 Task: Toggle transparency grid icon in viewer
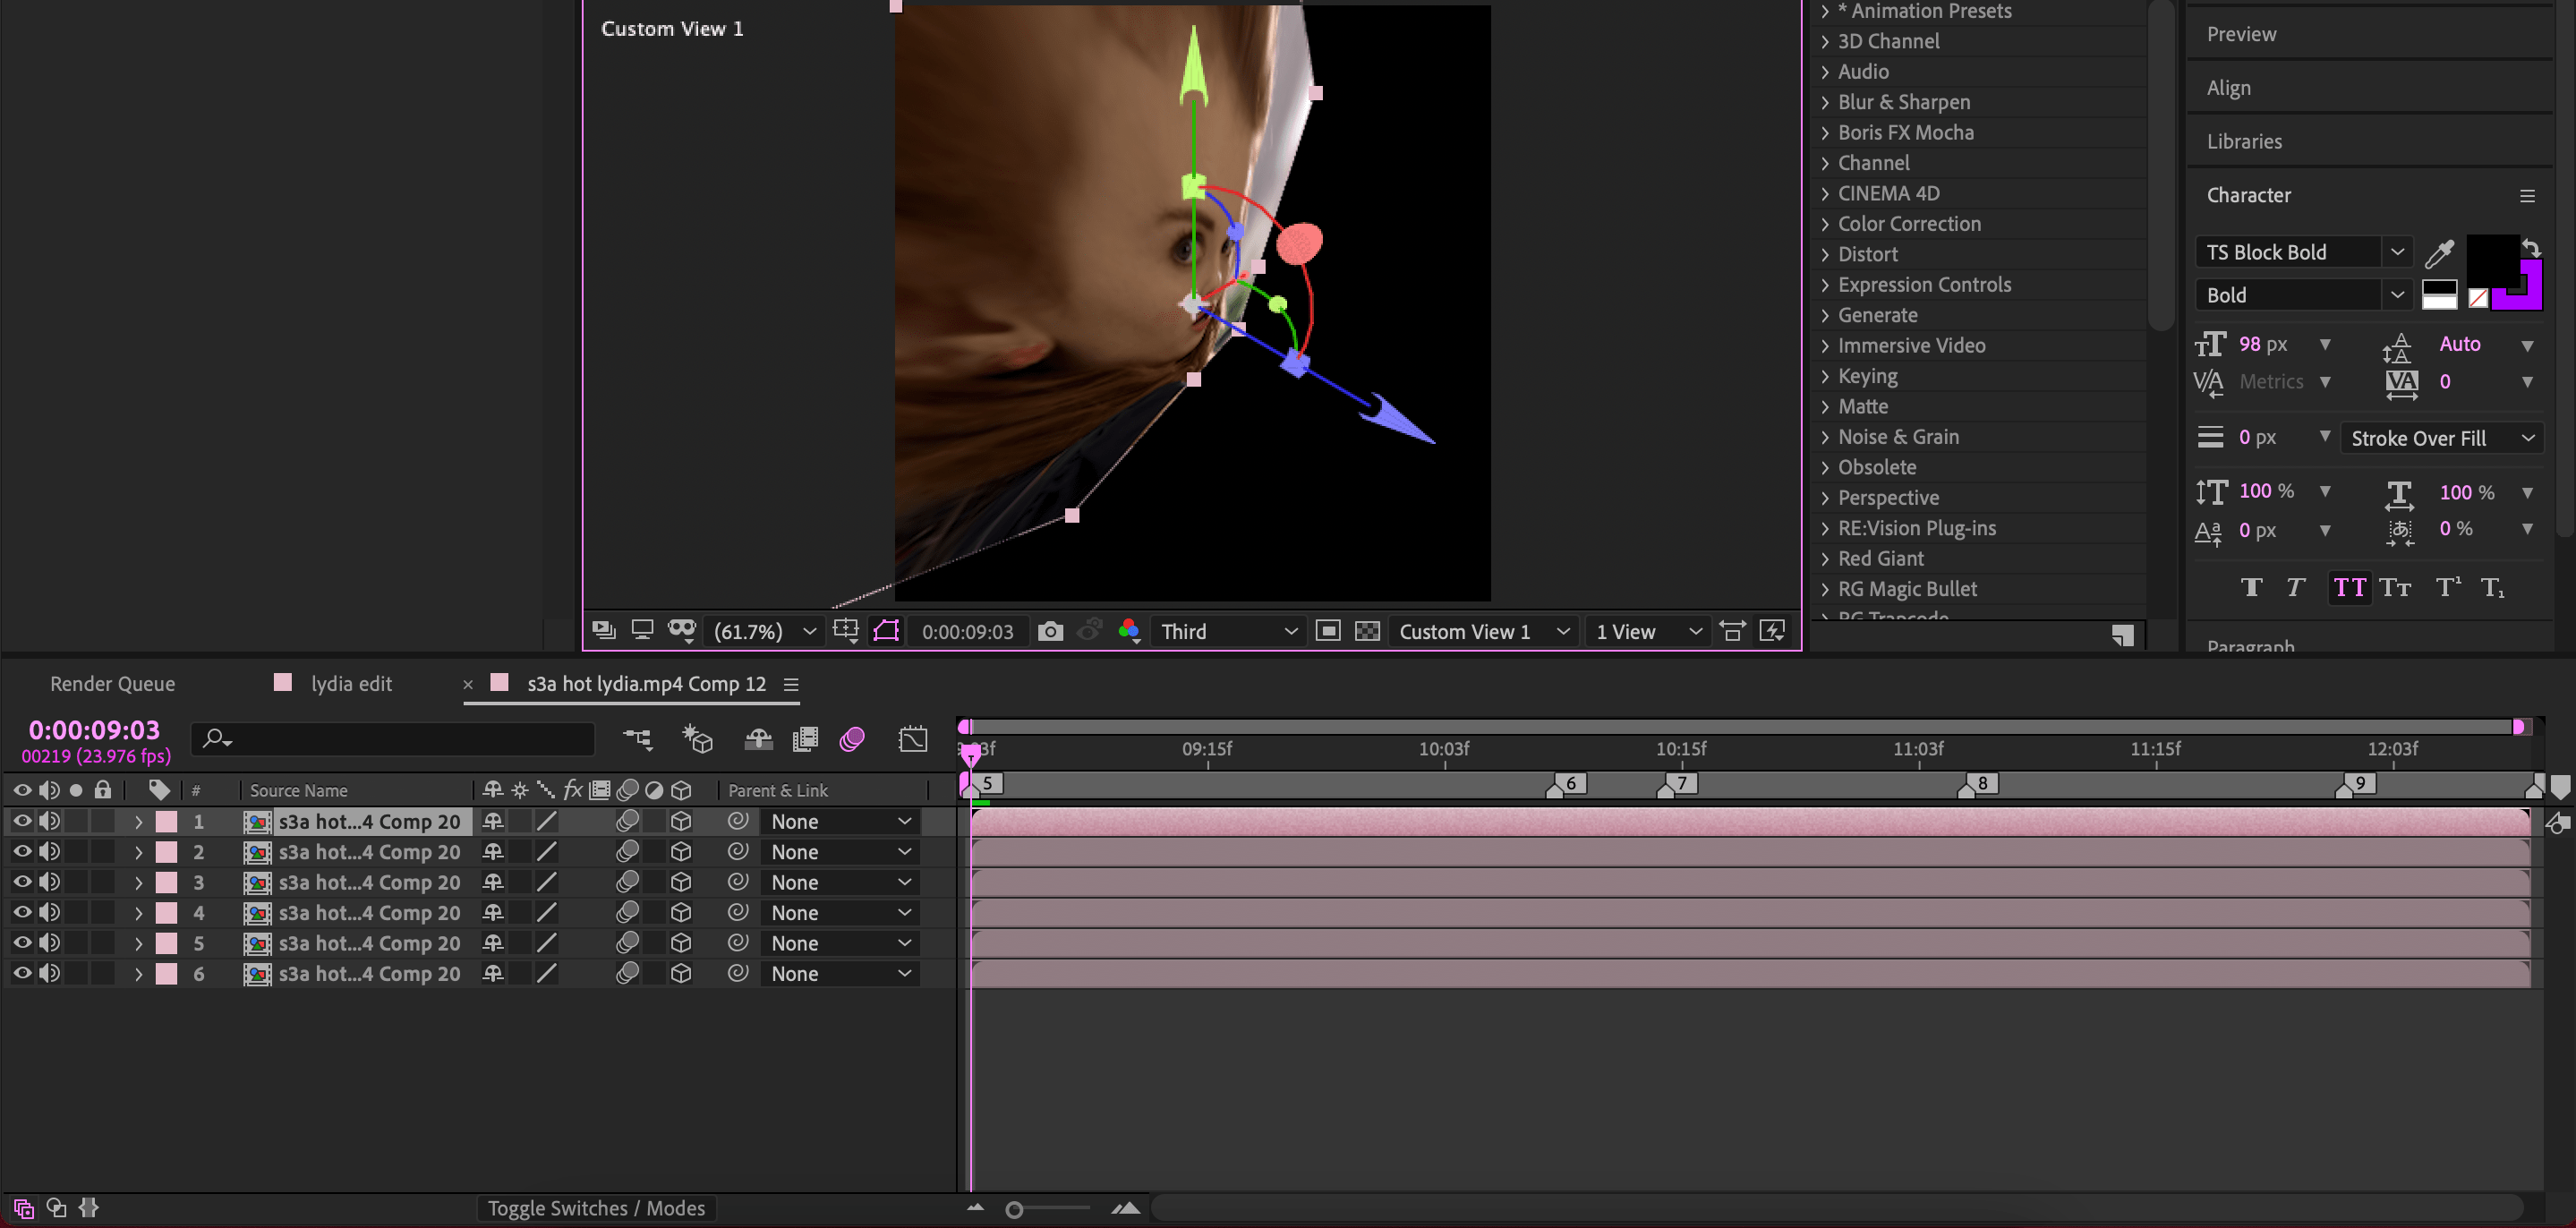point(1366,631)
